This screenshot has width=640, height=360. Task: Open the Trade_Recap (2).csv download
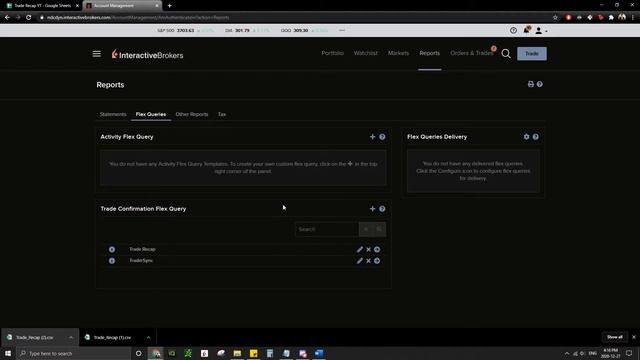pos(35,338)
